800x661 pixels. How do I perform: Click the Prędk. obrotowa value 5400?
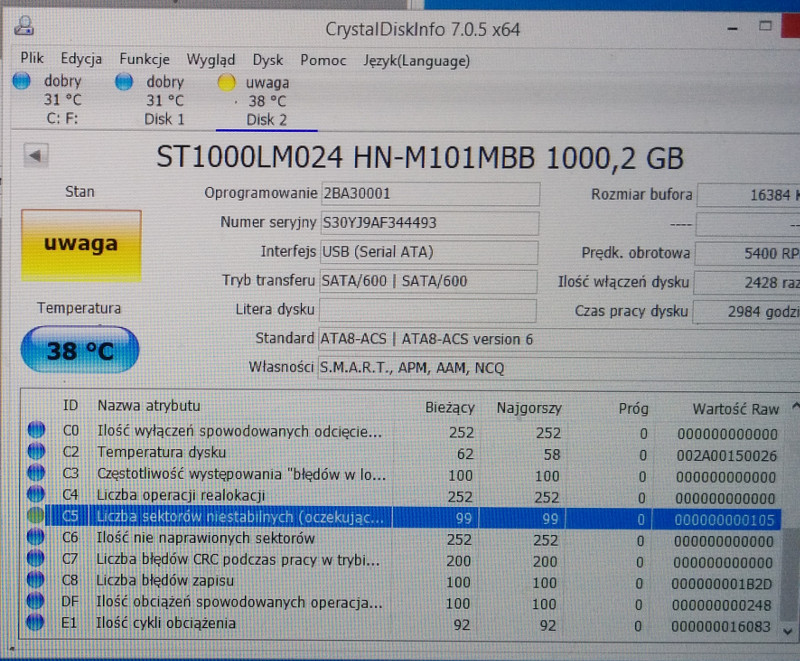(x=747, y=253)
